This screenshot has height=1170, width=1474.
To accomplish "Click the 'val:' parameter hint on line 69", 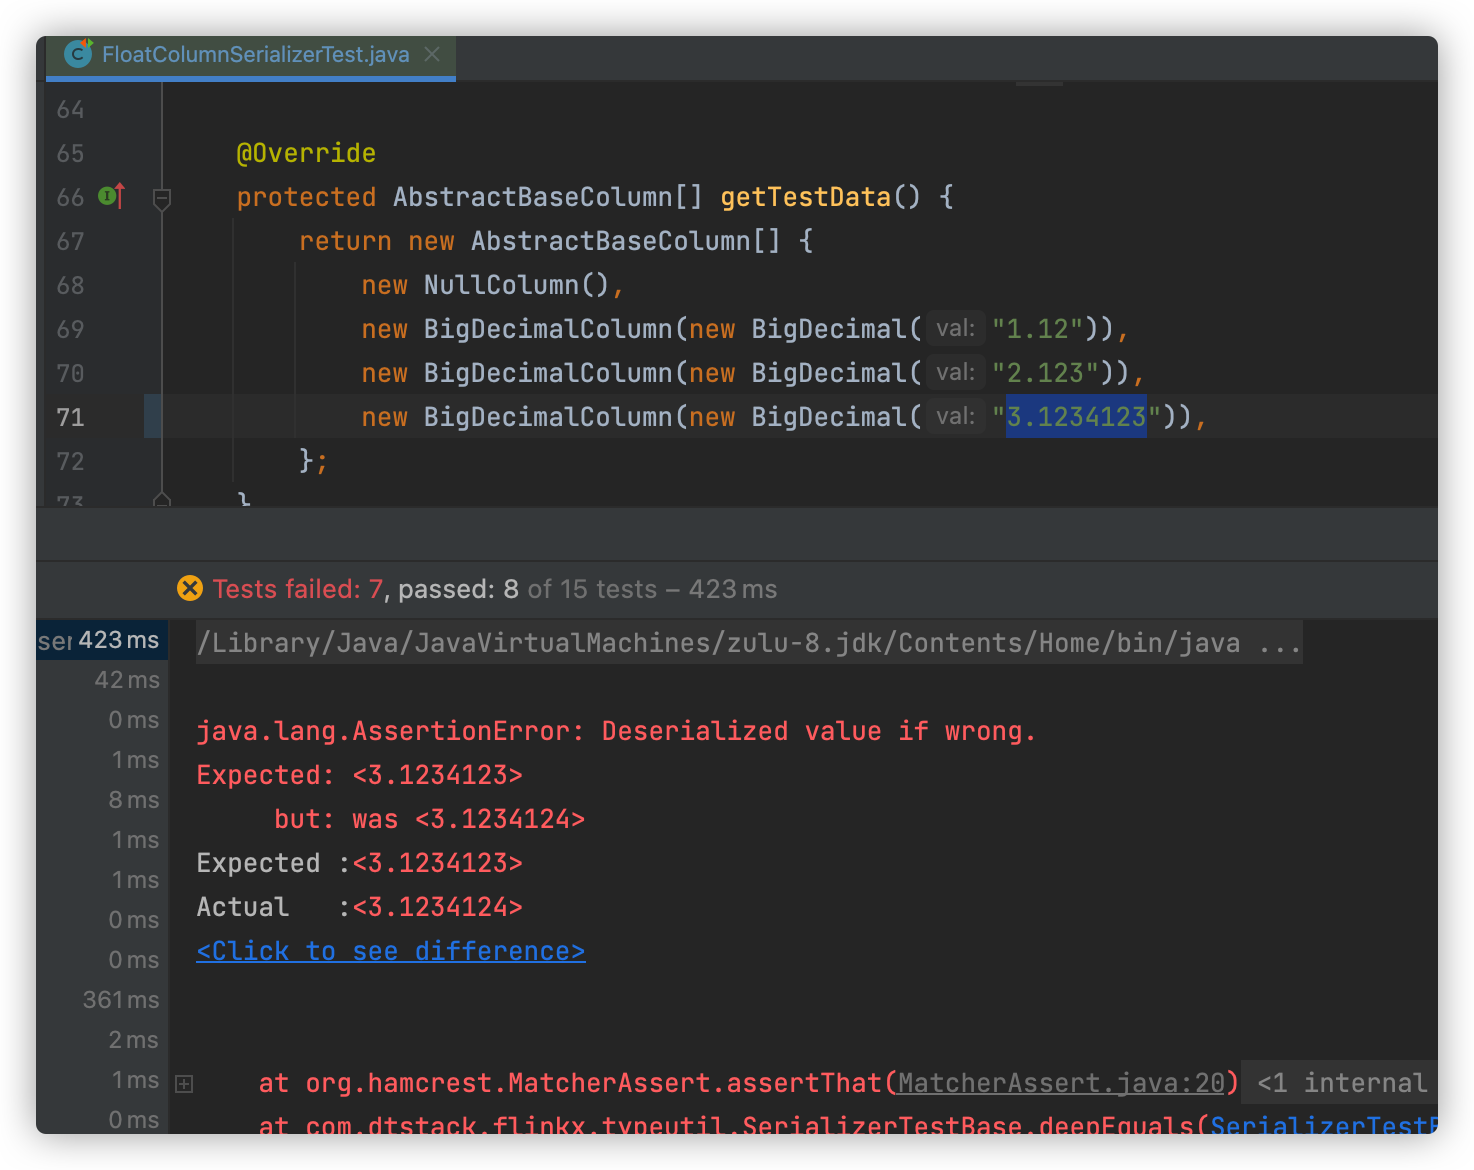I will point(955,328).
